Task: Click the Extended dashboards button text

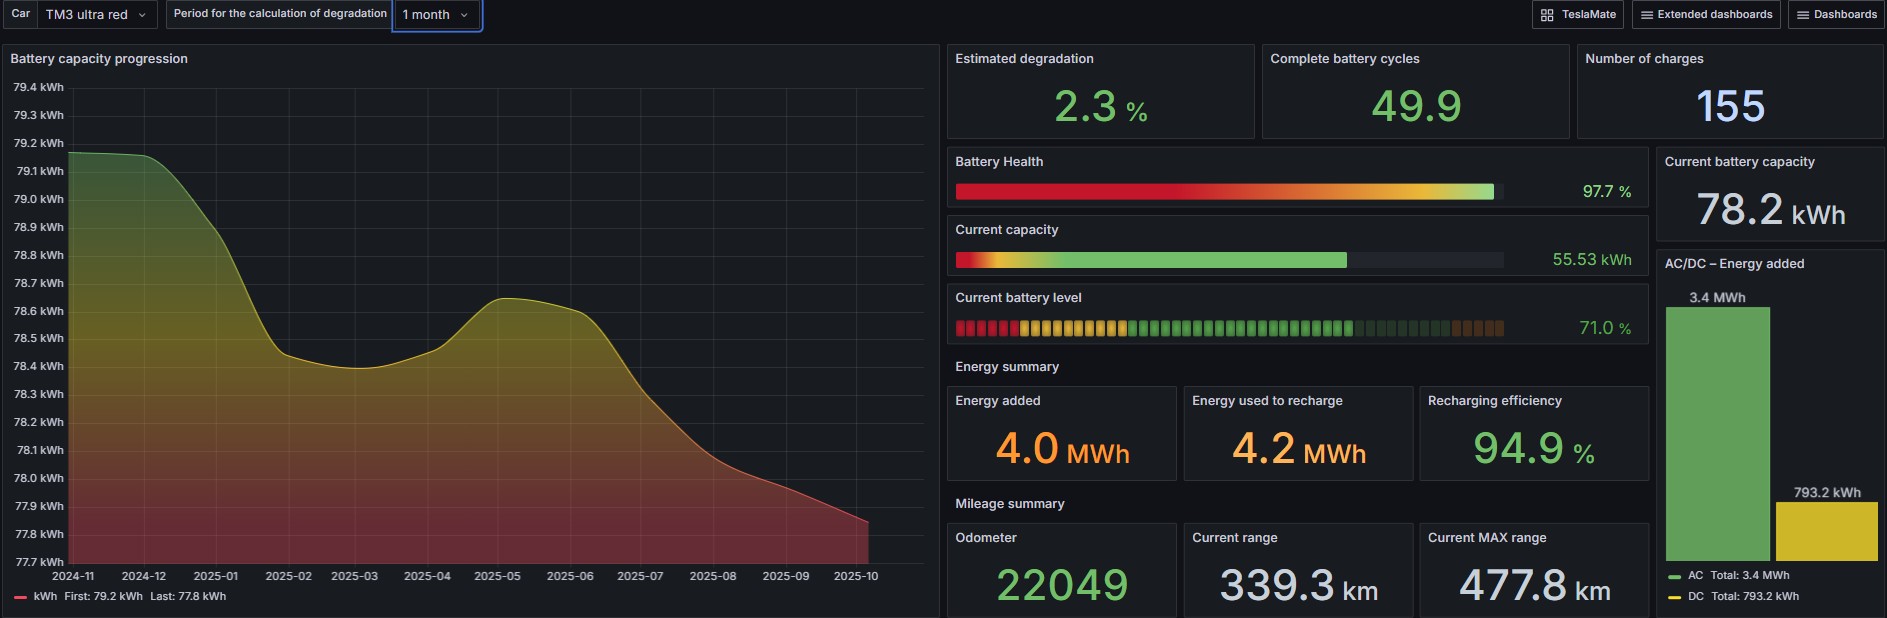Action: click(x=1714, y=15)
